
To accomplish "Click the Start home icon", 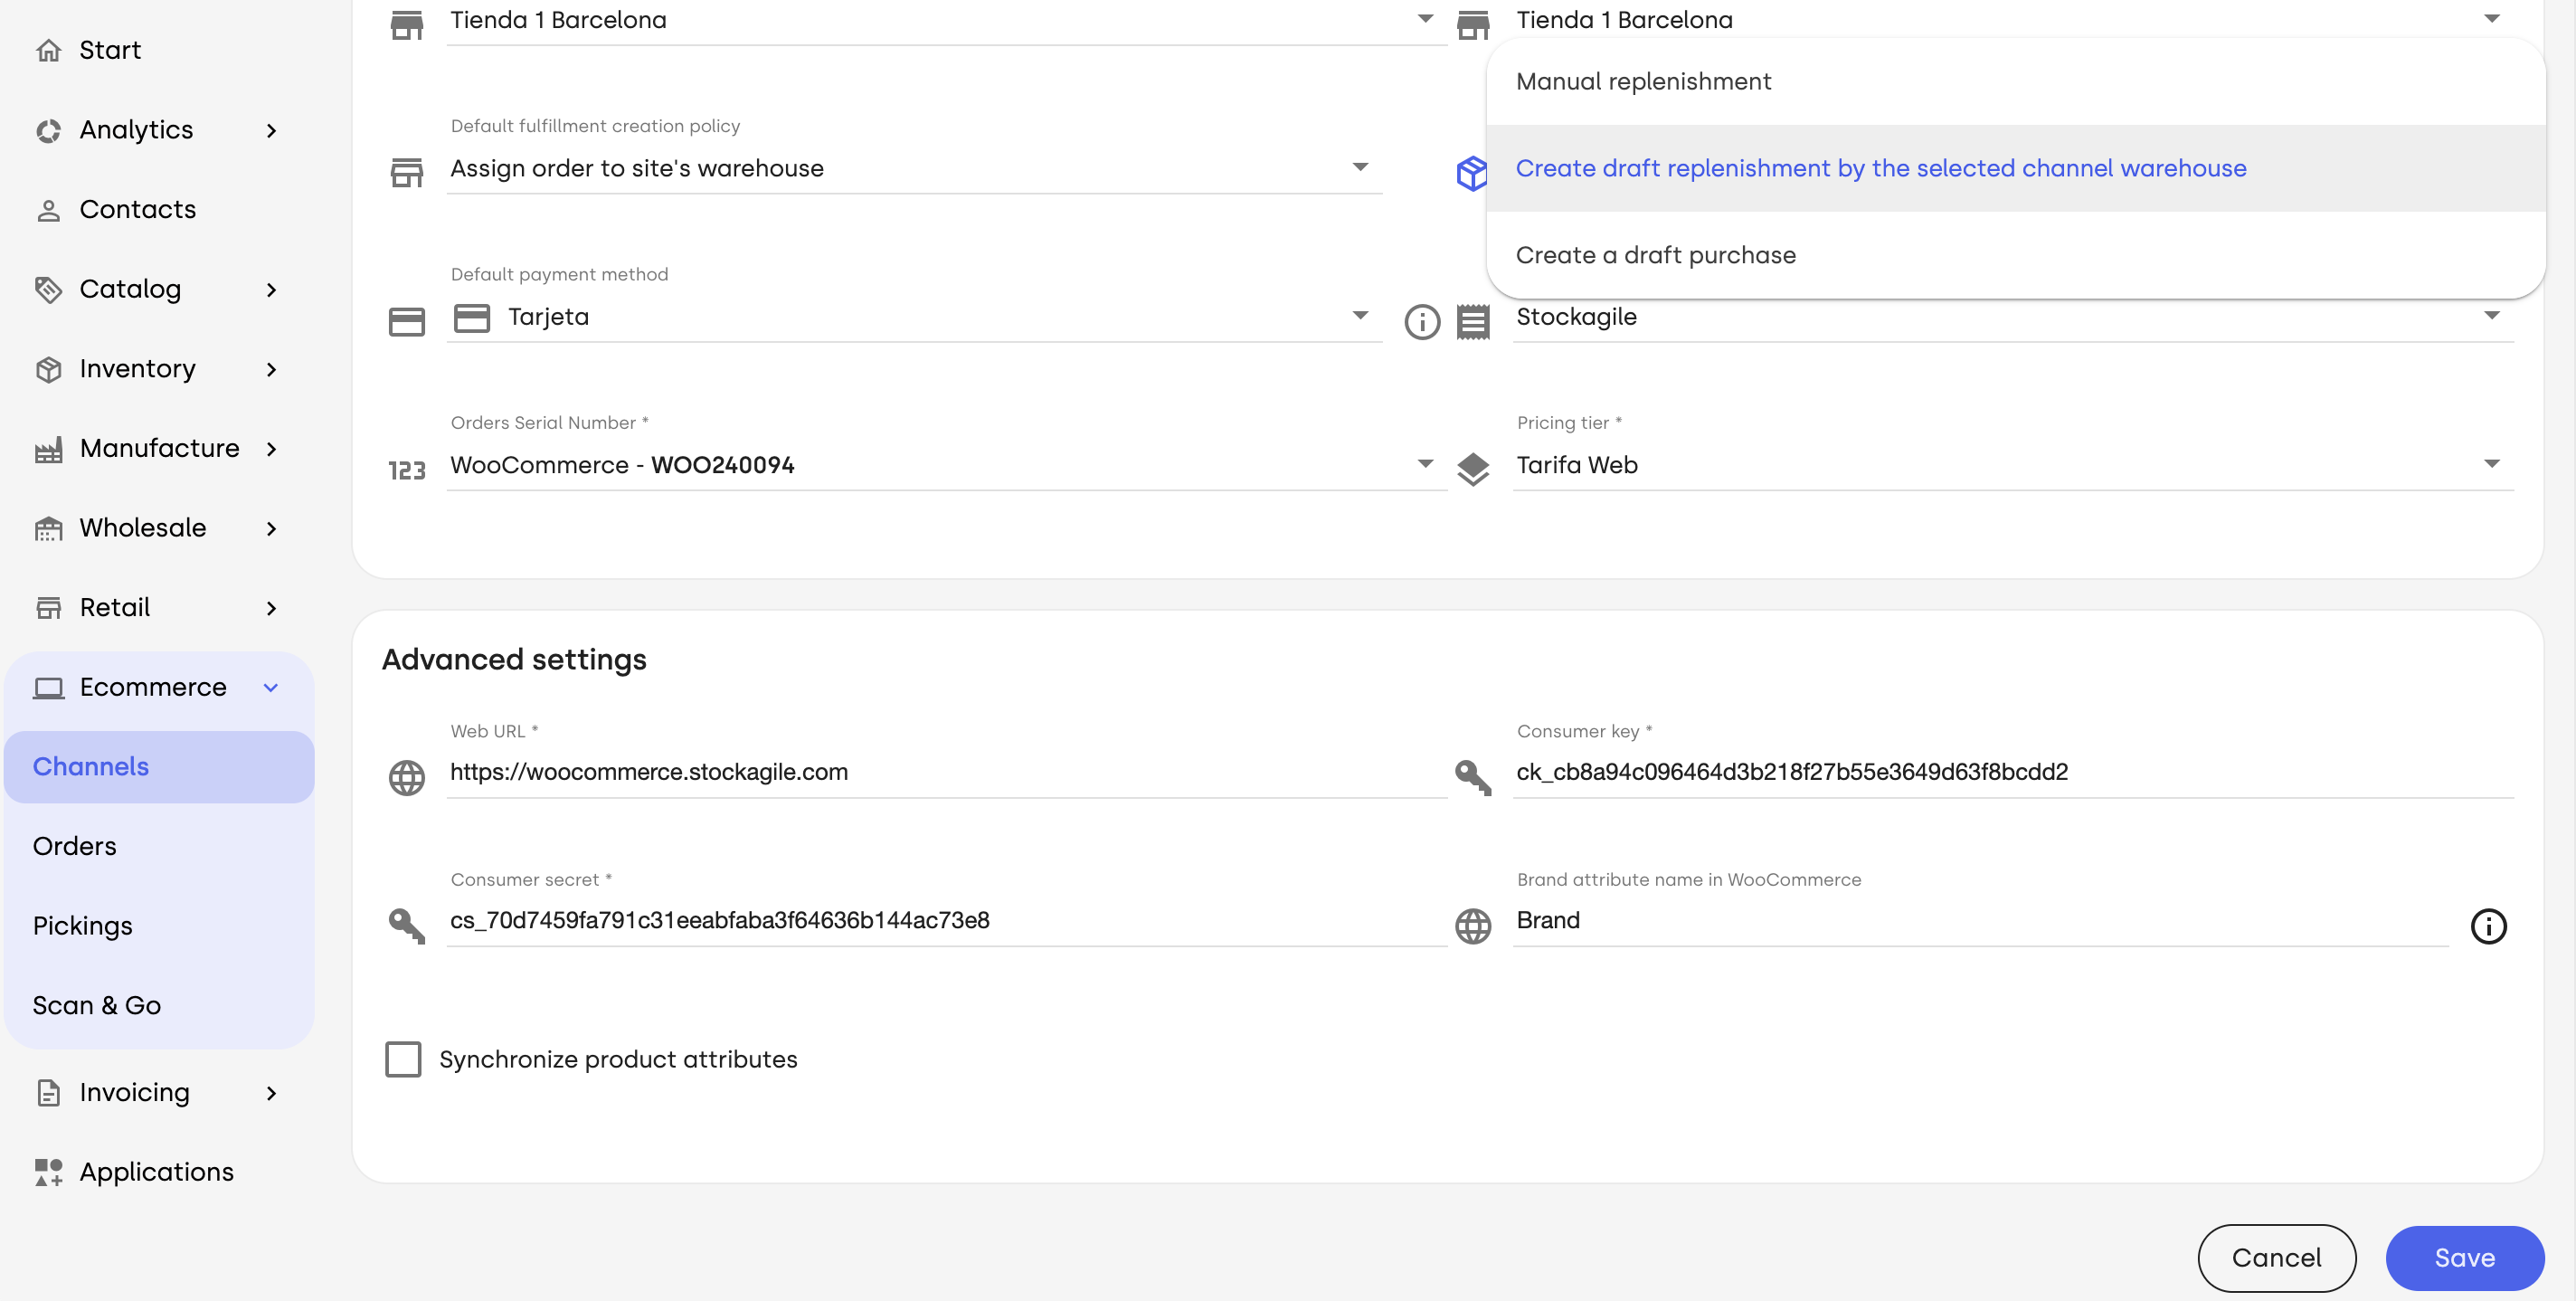I will coord(48,50).
